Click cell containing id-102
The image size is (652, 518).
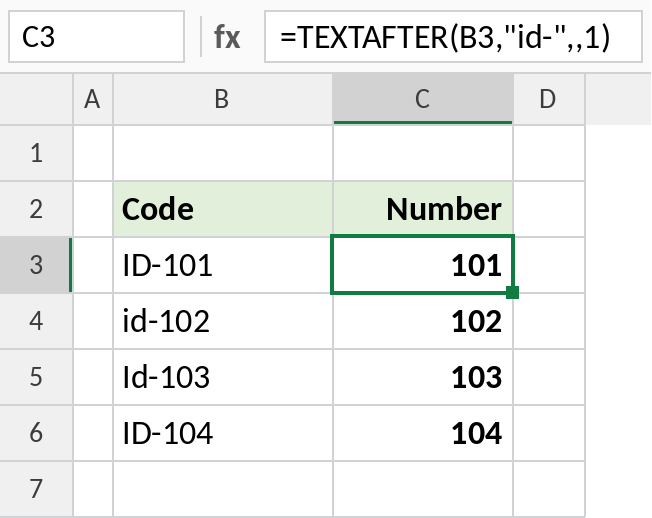[x=223, y=321]
